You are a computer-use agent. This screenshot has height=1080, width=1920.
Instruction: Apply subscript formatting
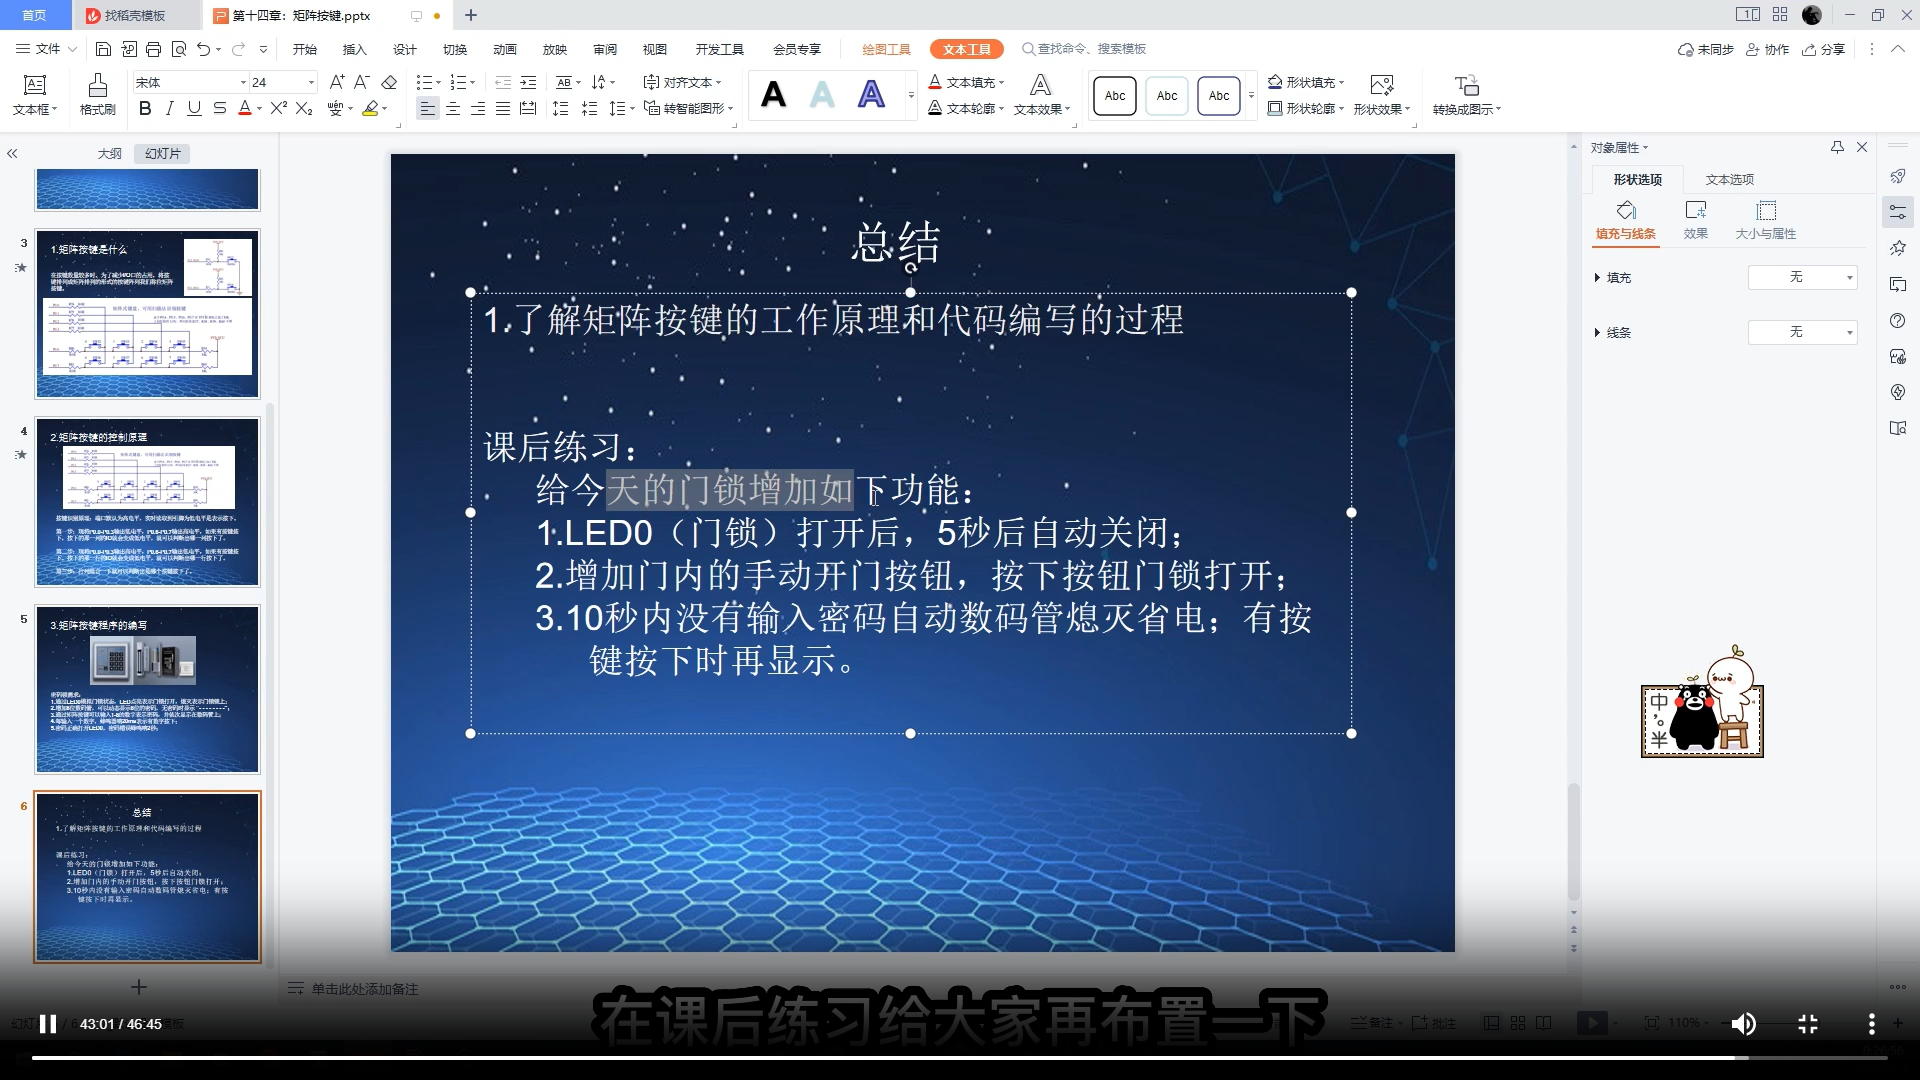304,108
